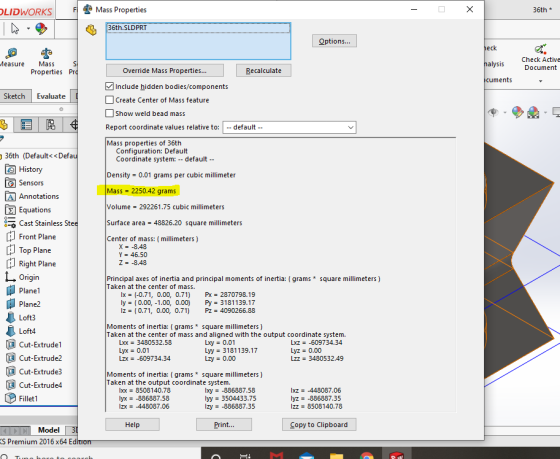Enable Create Center of Mass feature checkbox
This screenshot has height=459, width=560.
[x=110, y=100]
